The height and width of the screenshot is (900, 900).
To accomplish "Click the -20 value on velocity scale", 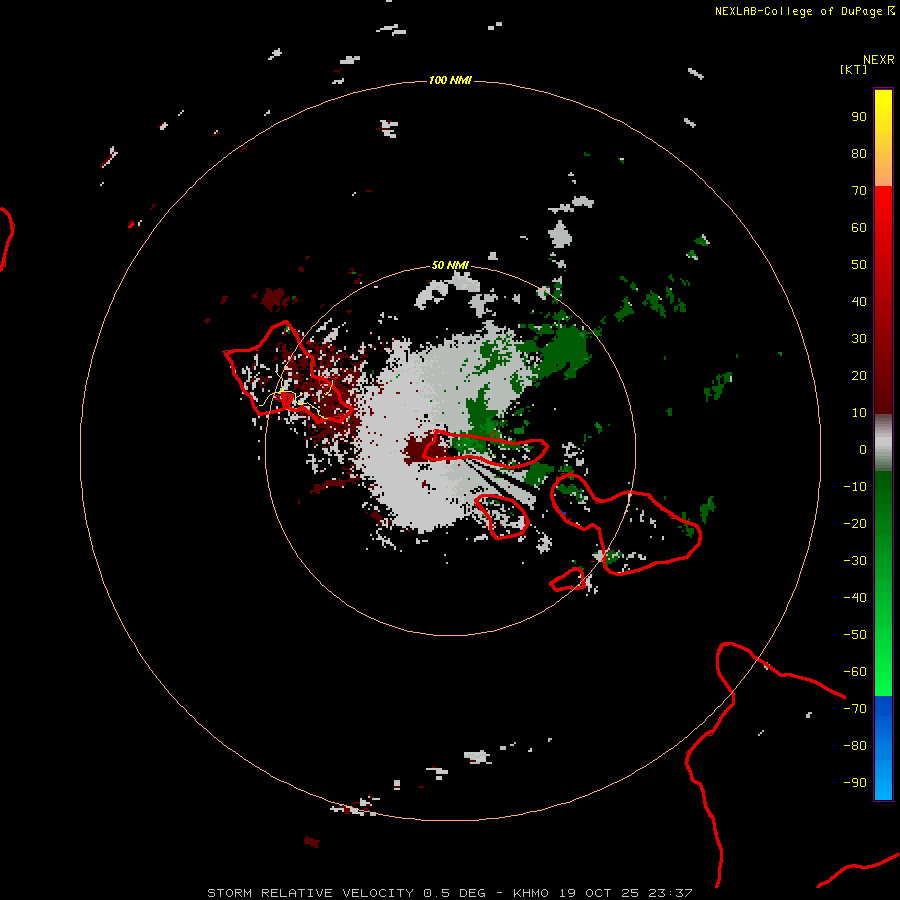I will pos(855,523).
